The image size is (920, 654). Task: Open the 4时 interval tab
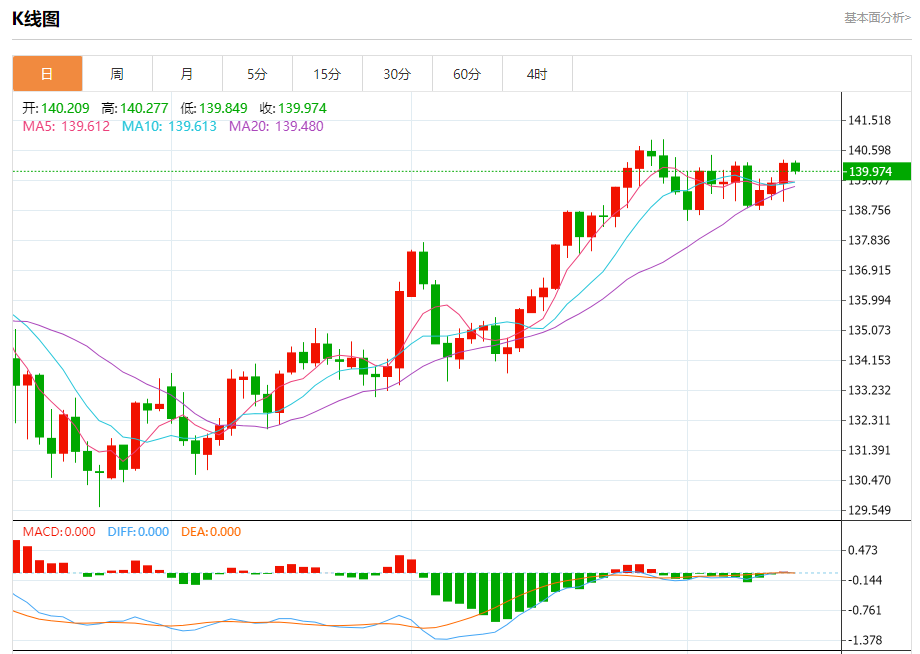point(537,74)
